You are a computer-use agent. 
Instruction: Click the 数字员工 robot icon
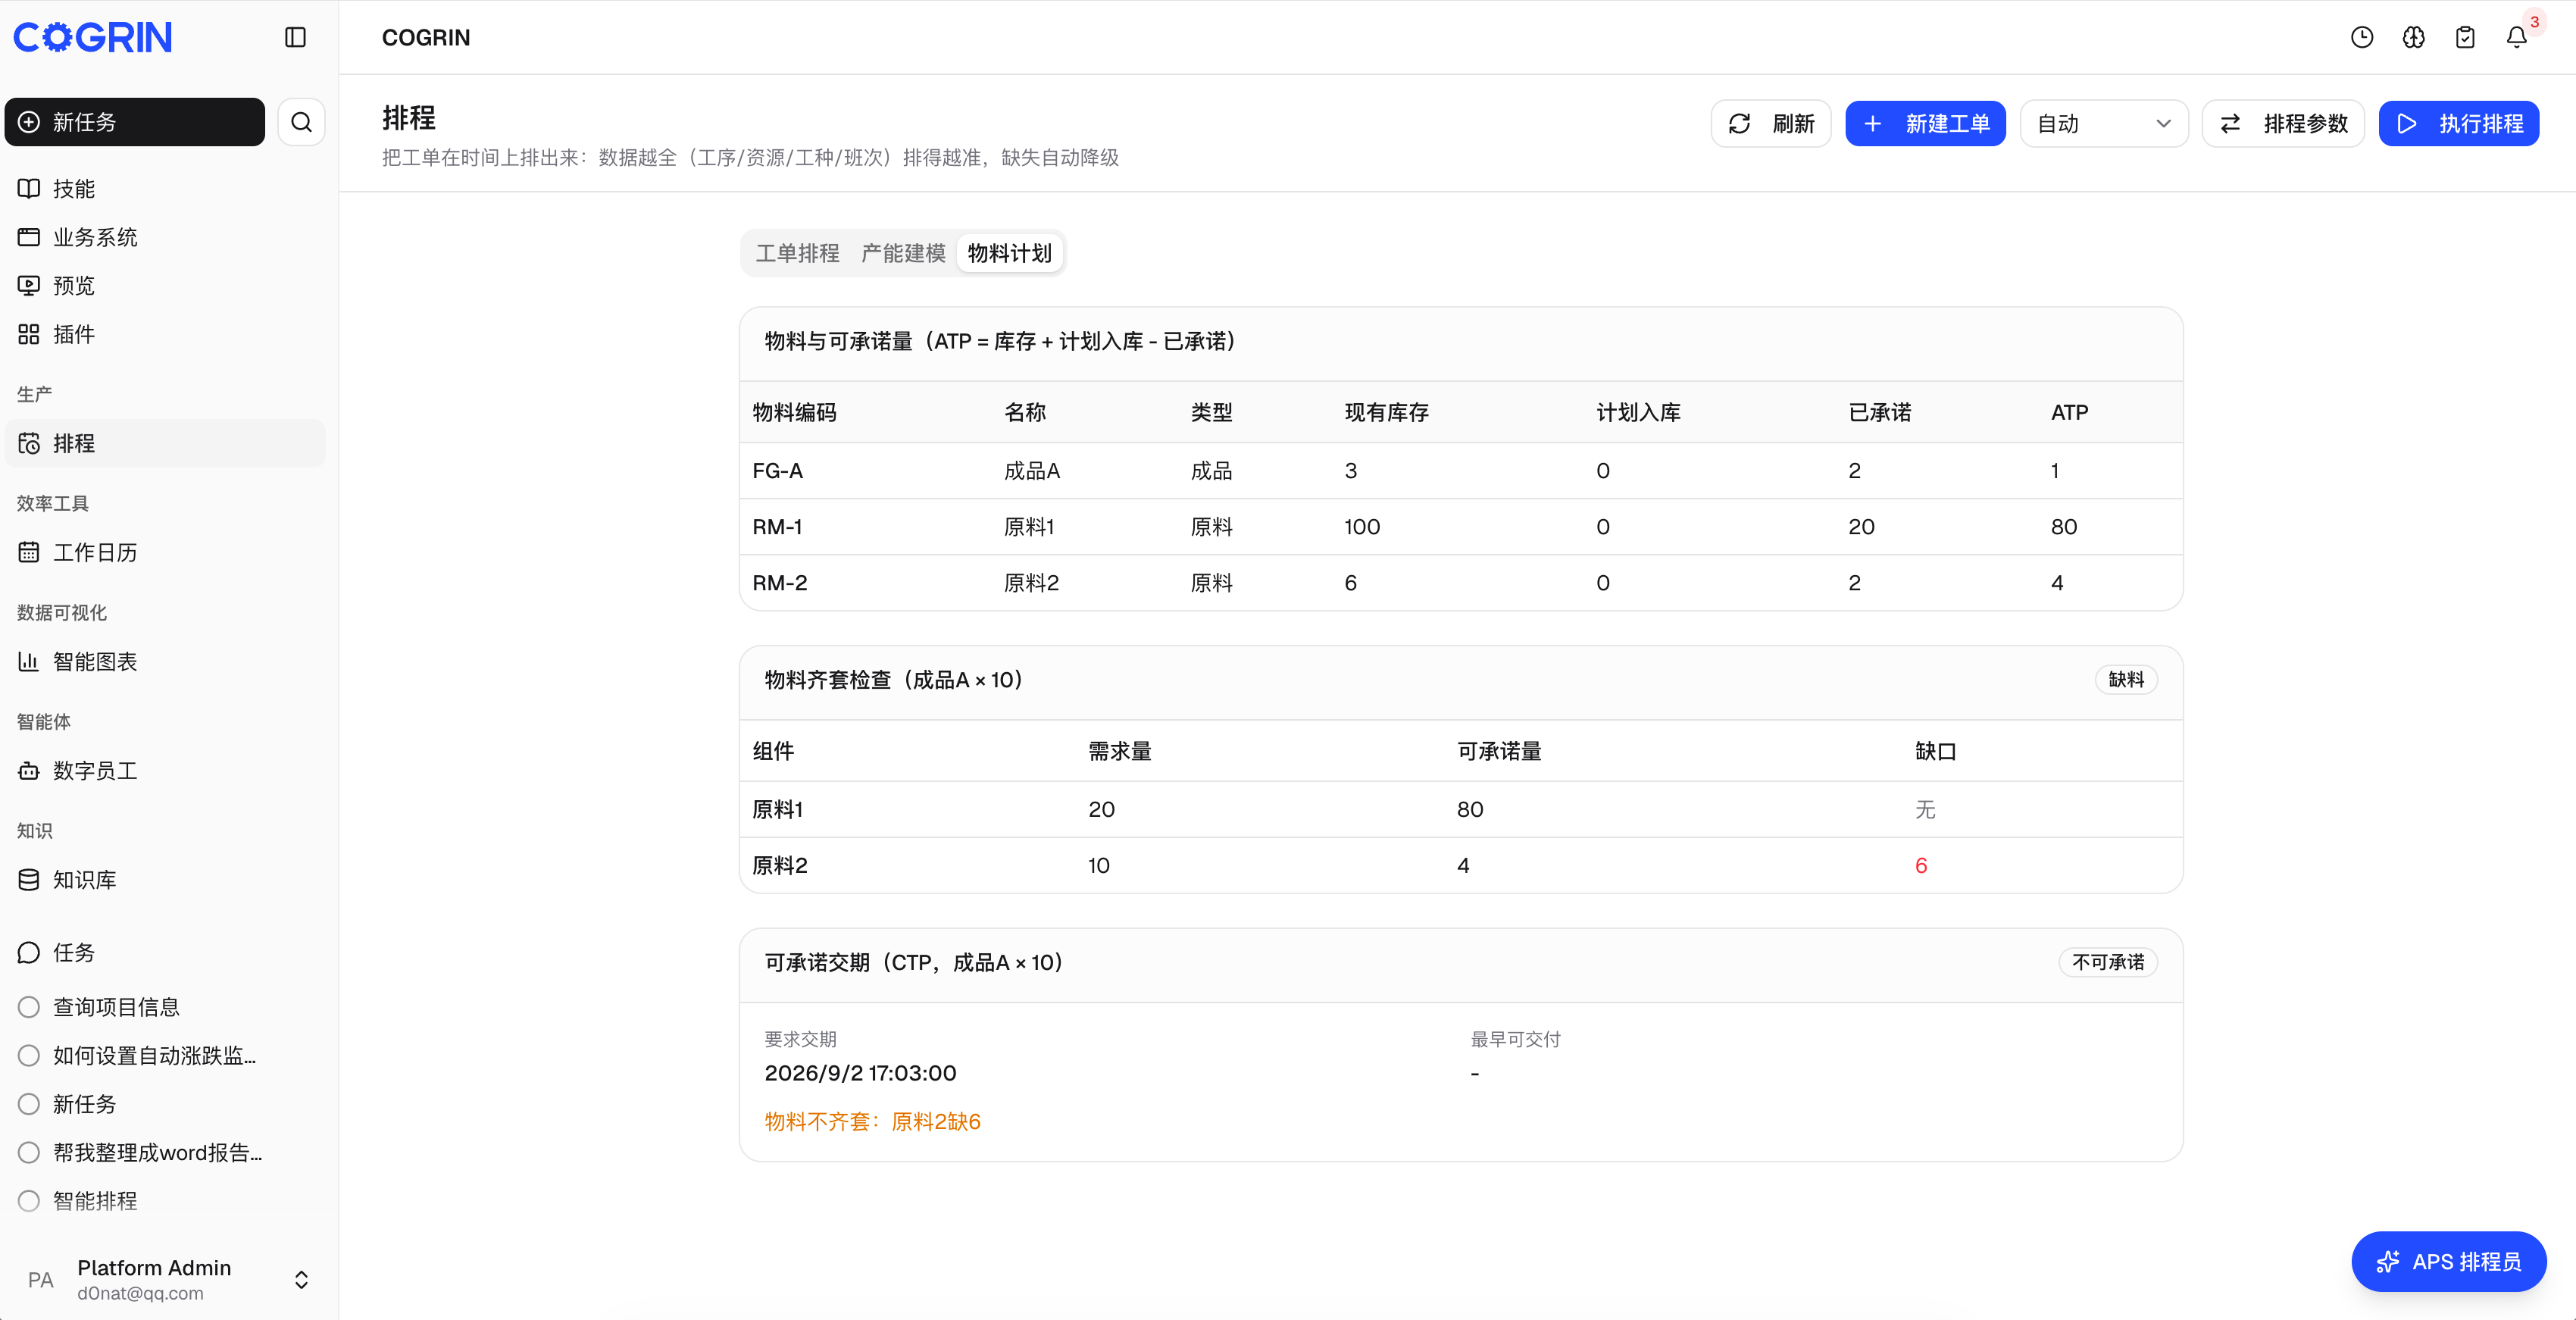[29, 771]
